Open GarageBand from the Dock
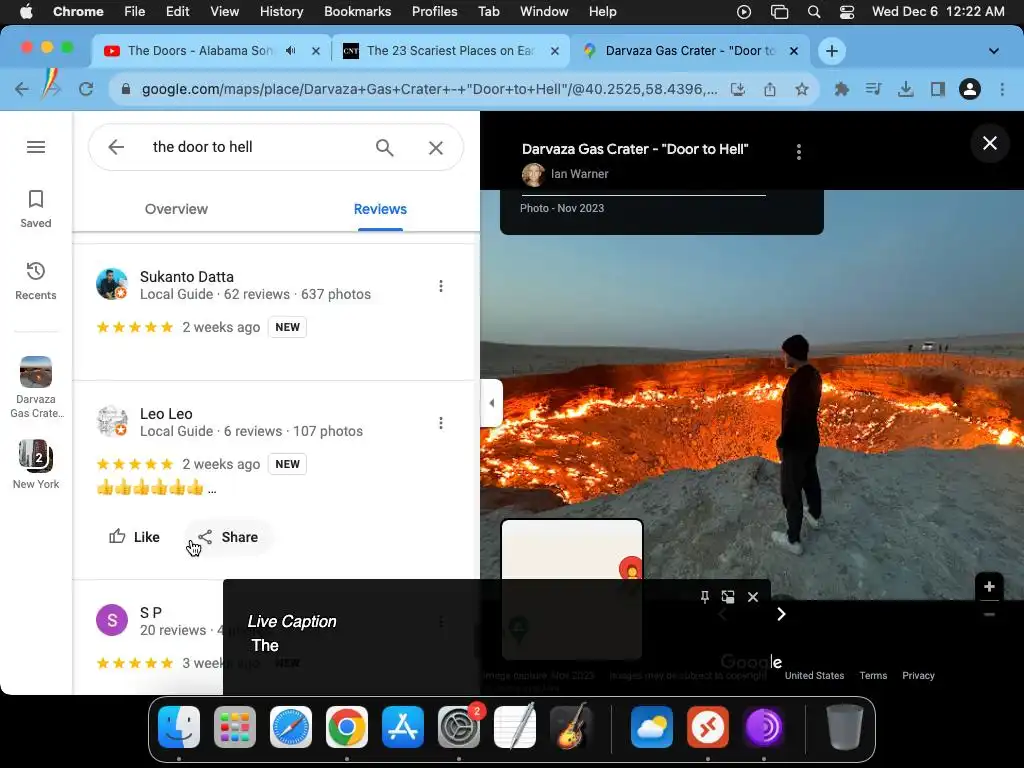Screen dimensions: 1024x768 571,727
